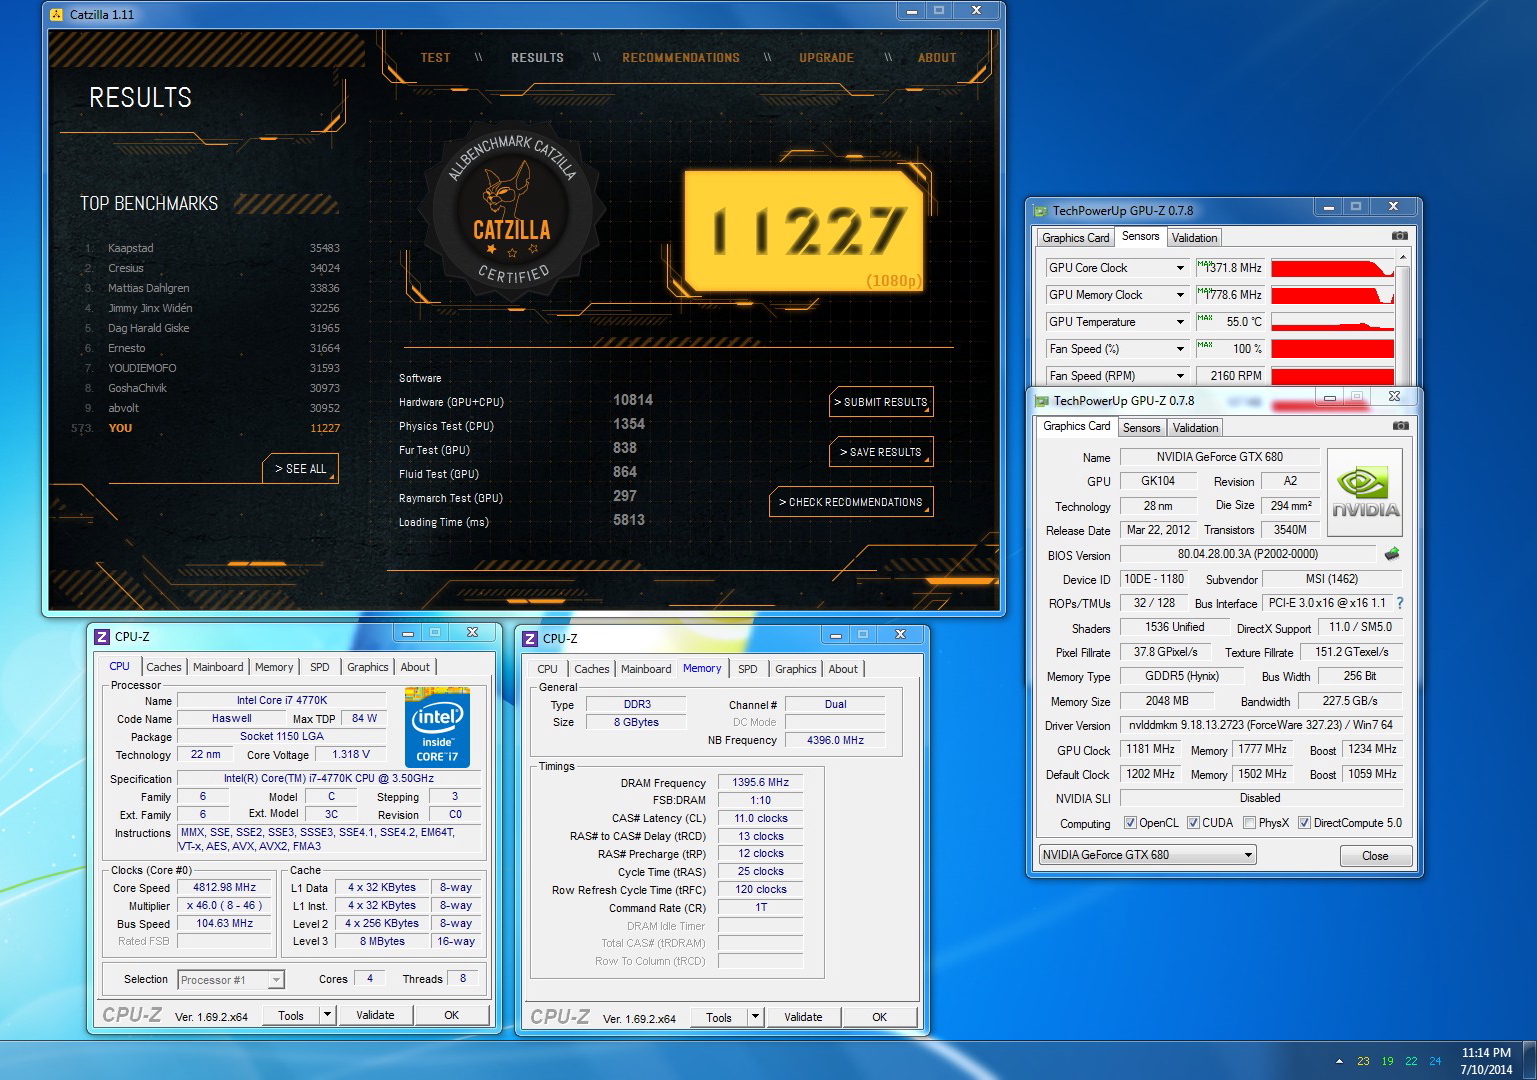Toggle the PhysX checkbox
1537x1080 pixels.
(1249, 823)
